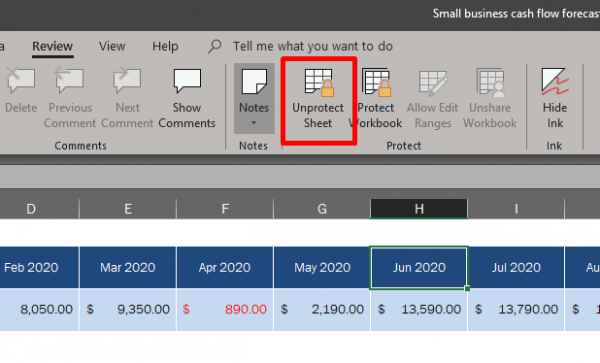This screenshot has height=363, width=600.
Task: Delete the selected comment
Action: tap(21, 92)
